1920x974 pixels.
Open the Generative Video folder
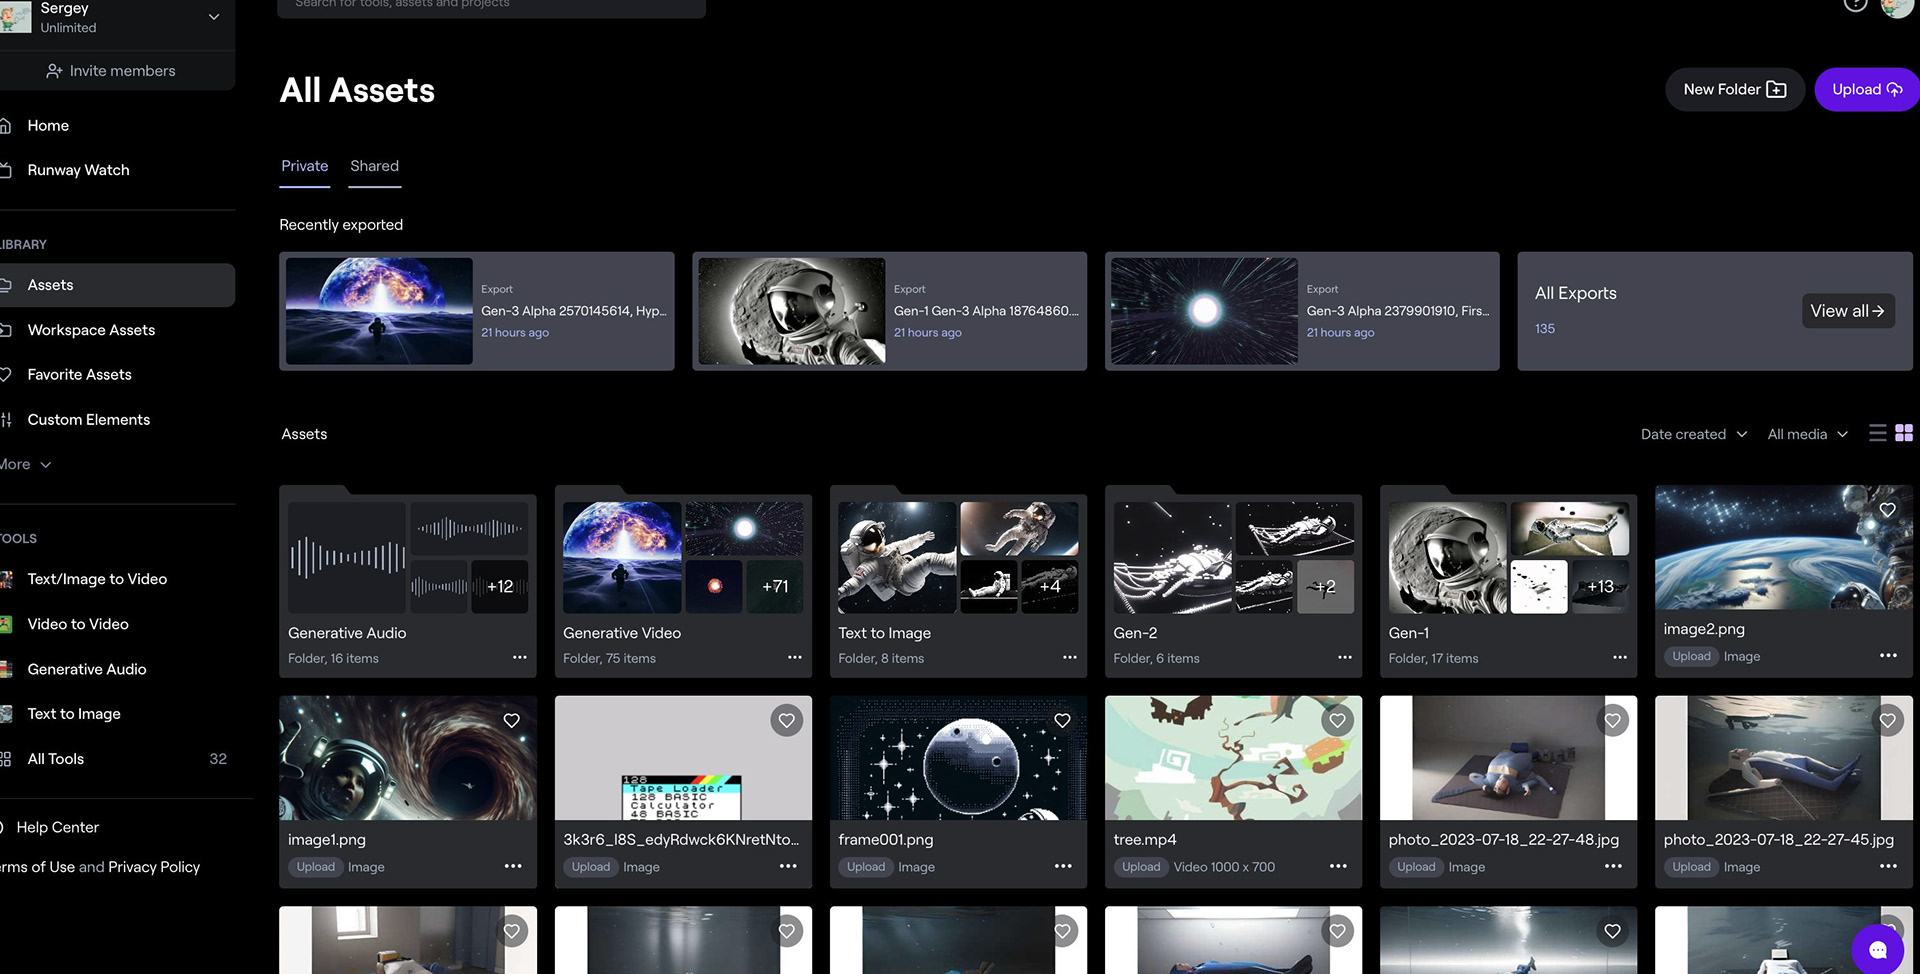pos(683,581)
